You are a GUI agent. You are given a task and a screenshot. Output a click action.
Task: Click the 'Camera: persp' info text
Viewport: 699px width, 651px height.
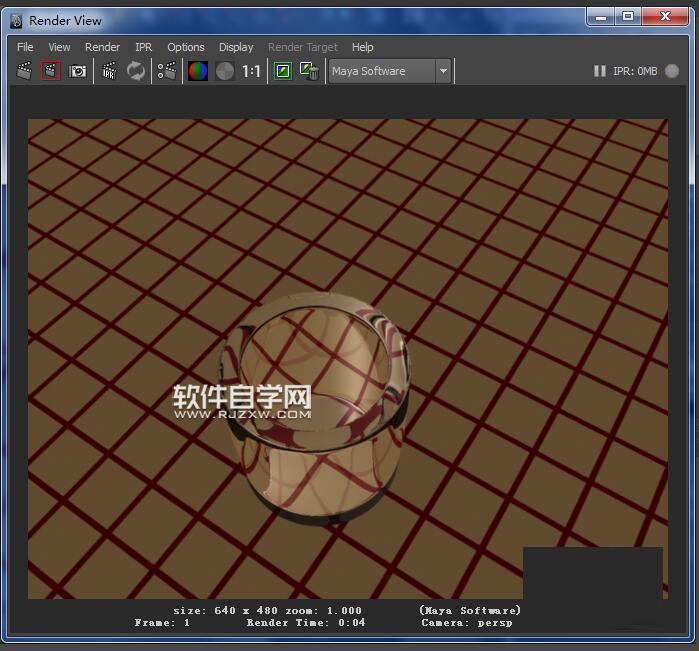click(x=467, y=622)
